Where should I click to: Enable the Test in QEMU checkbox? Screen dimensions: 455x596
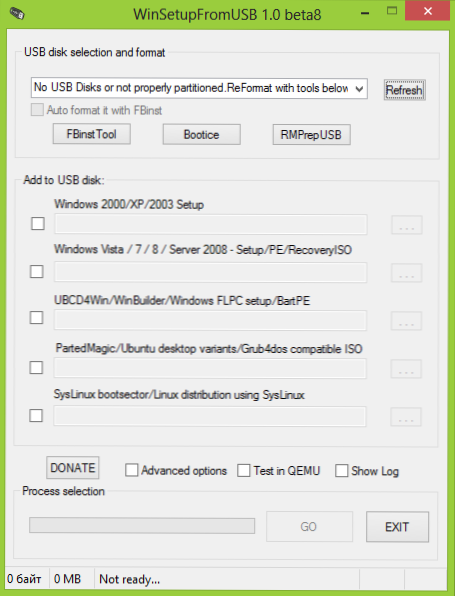(x=244, y=470)
